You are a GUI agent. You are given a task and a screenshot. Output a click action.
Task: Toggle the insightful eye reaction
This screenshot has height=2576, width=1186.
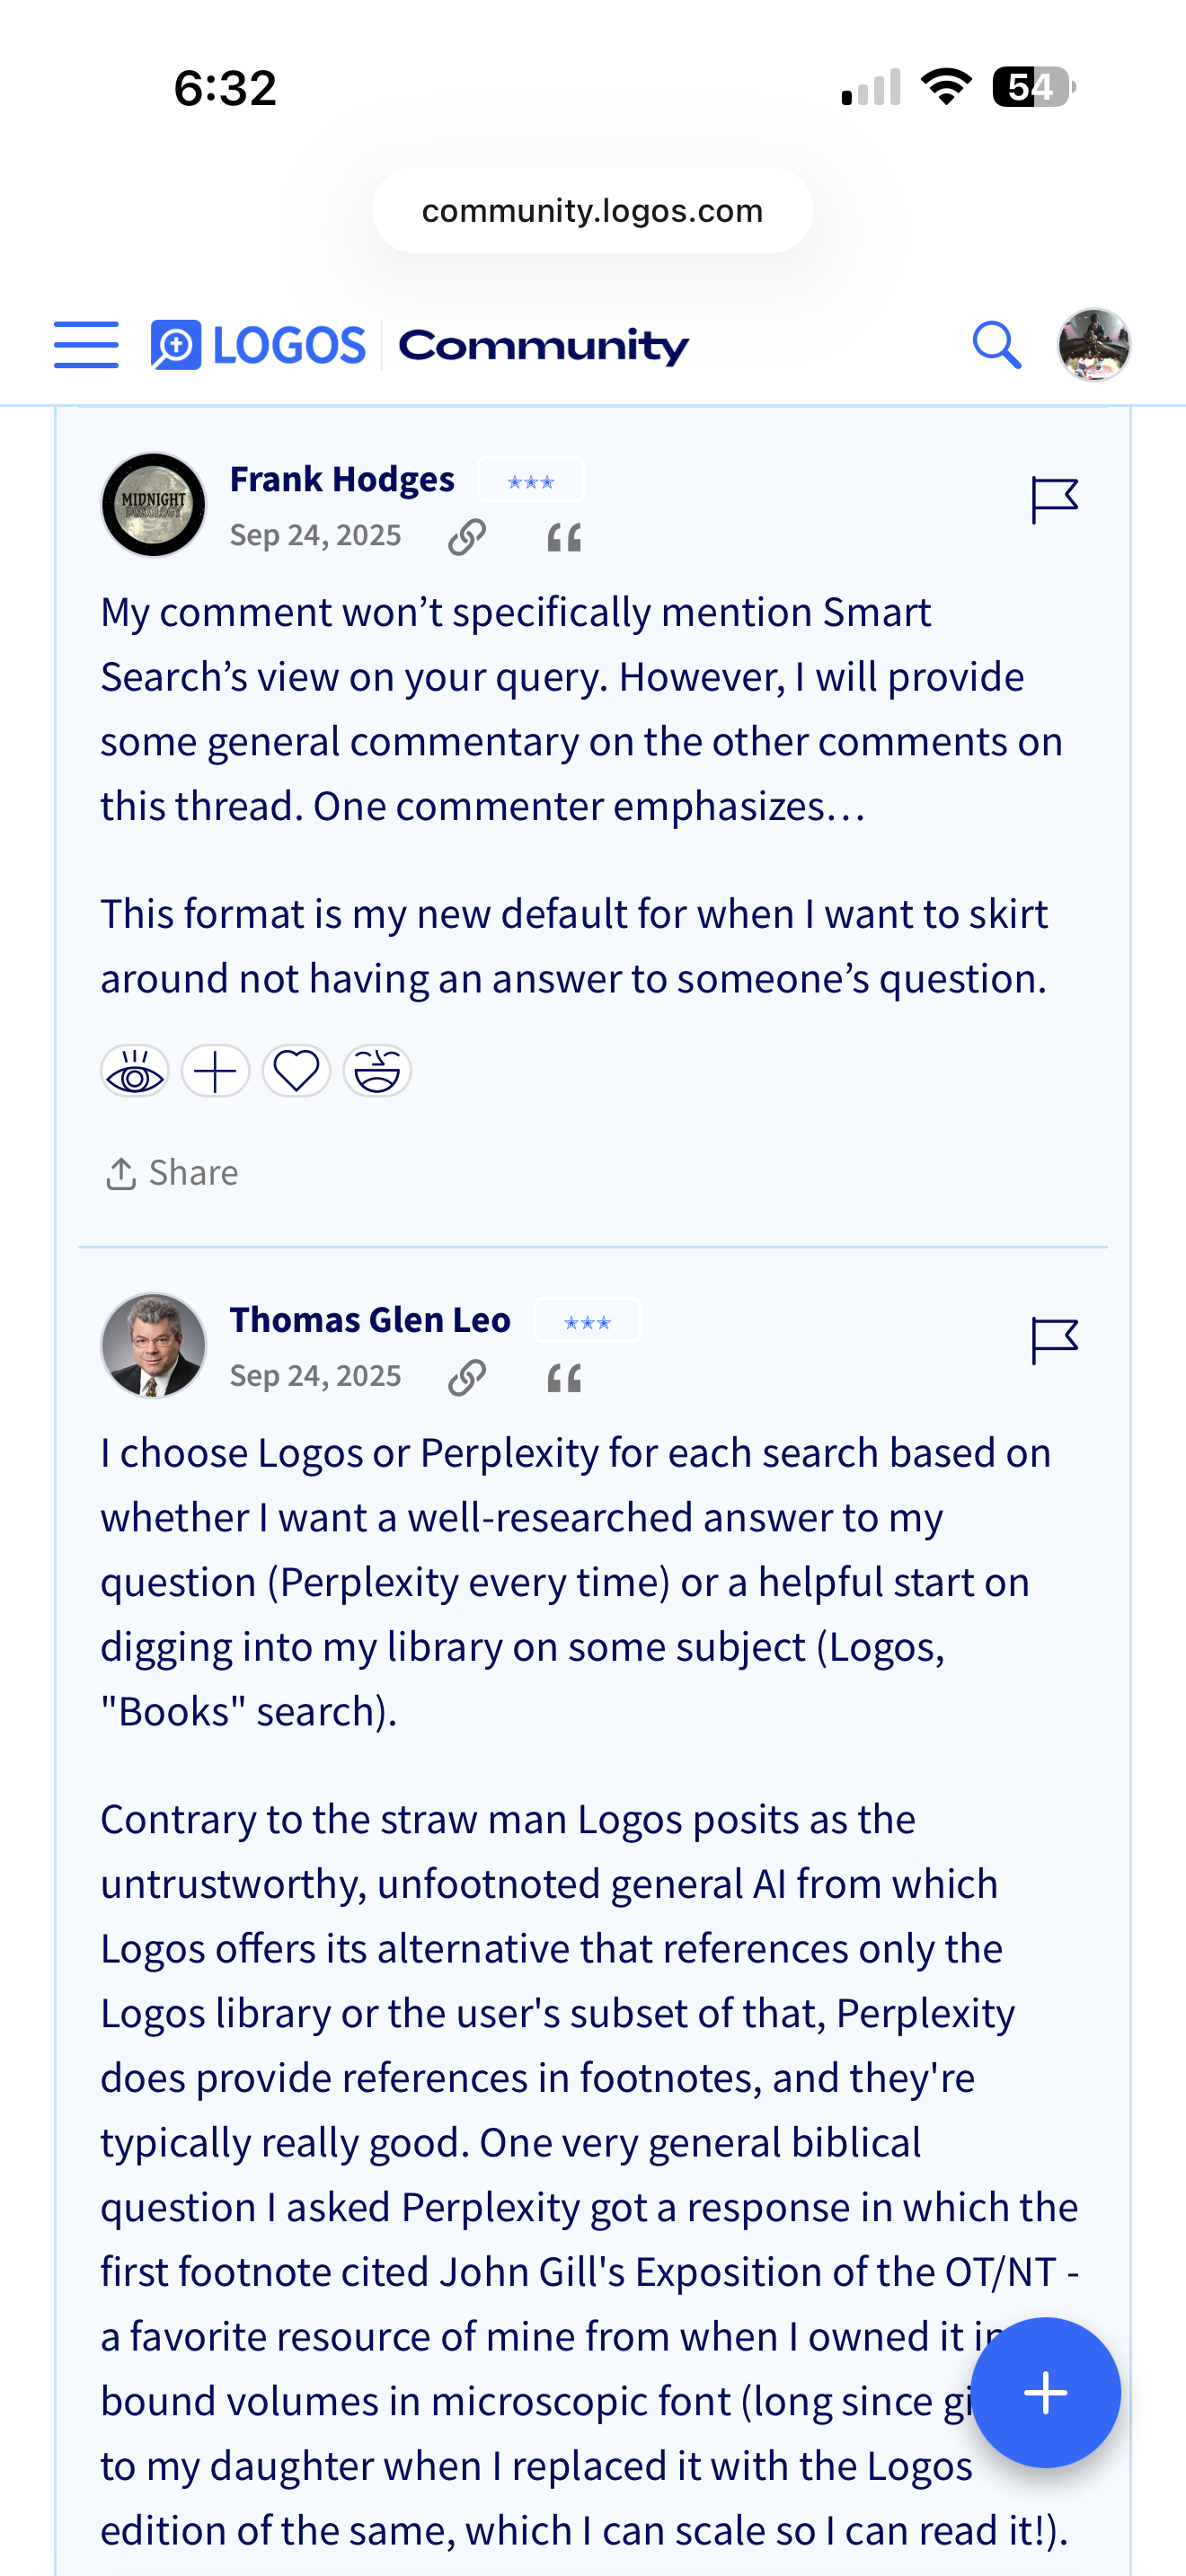coord(135,1071)
